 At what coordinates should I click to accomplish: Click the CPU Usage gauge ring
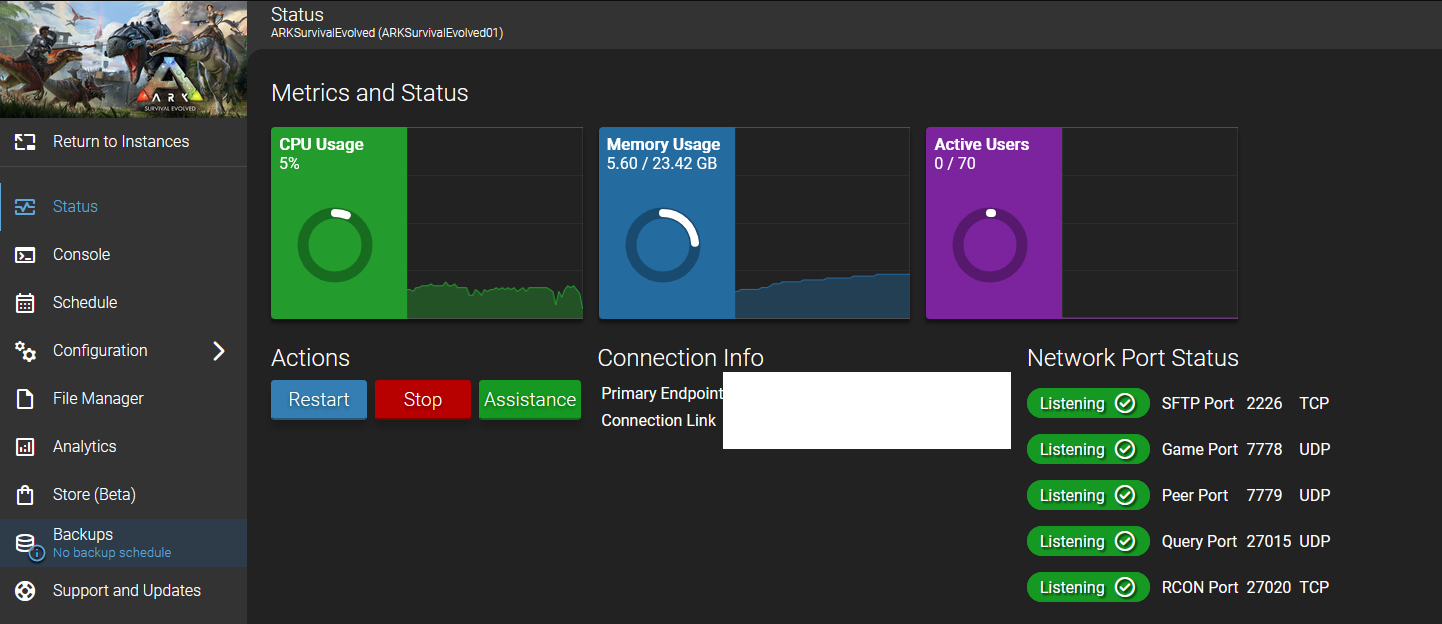click(x=335, y=245)
